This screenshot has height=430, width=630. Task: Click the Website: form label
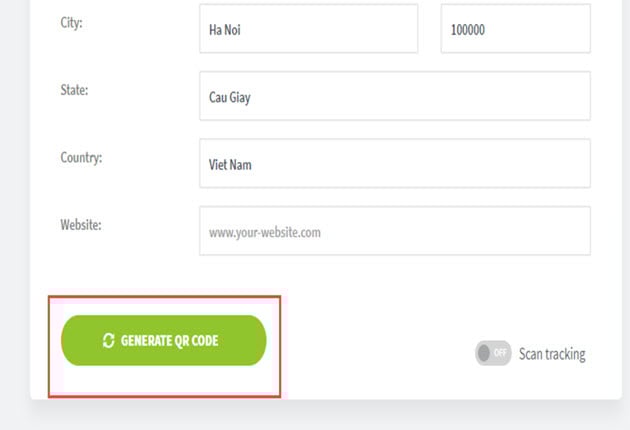coord(81,225)
